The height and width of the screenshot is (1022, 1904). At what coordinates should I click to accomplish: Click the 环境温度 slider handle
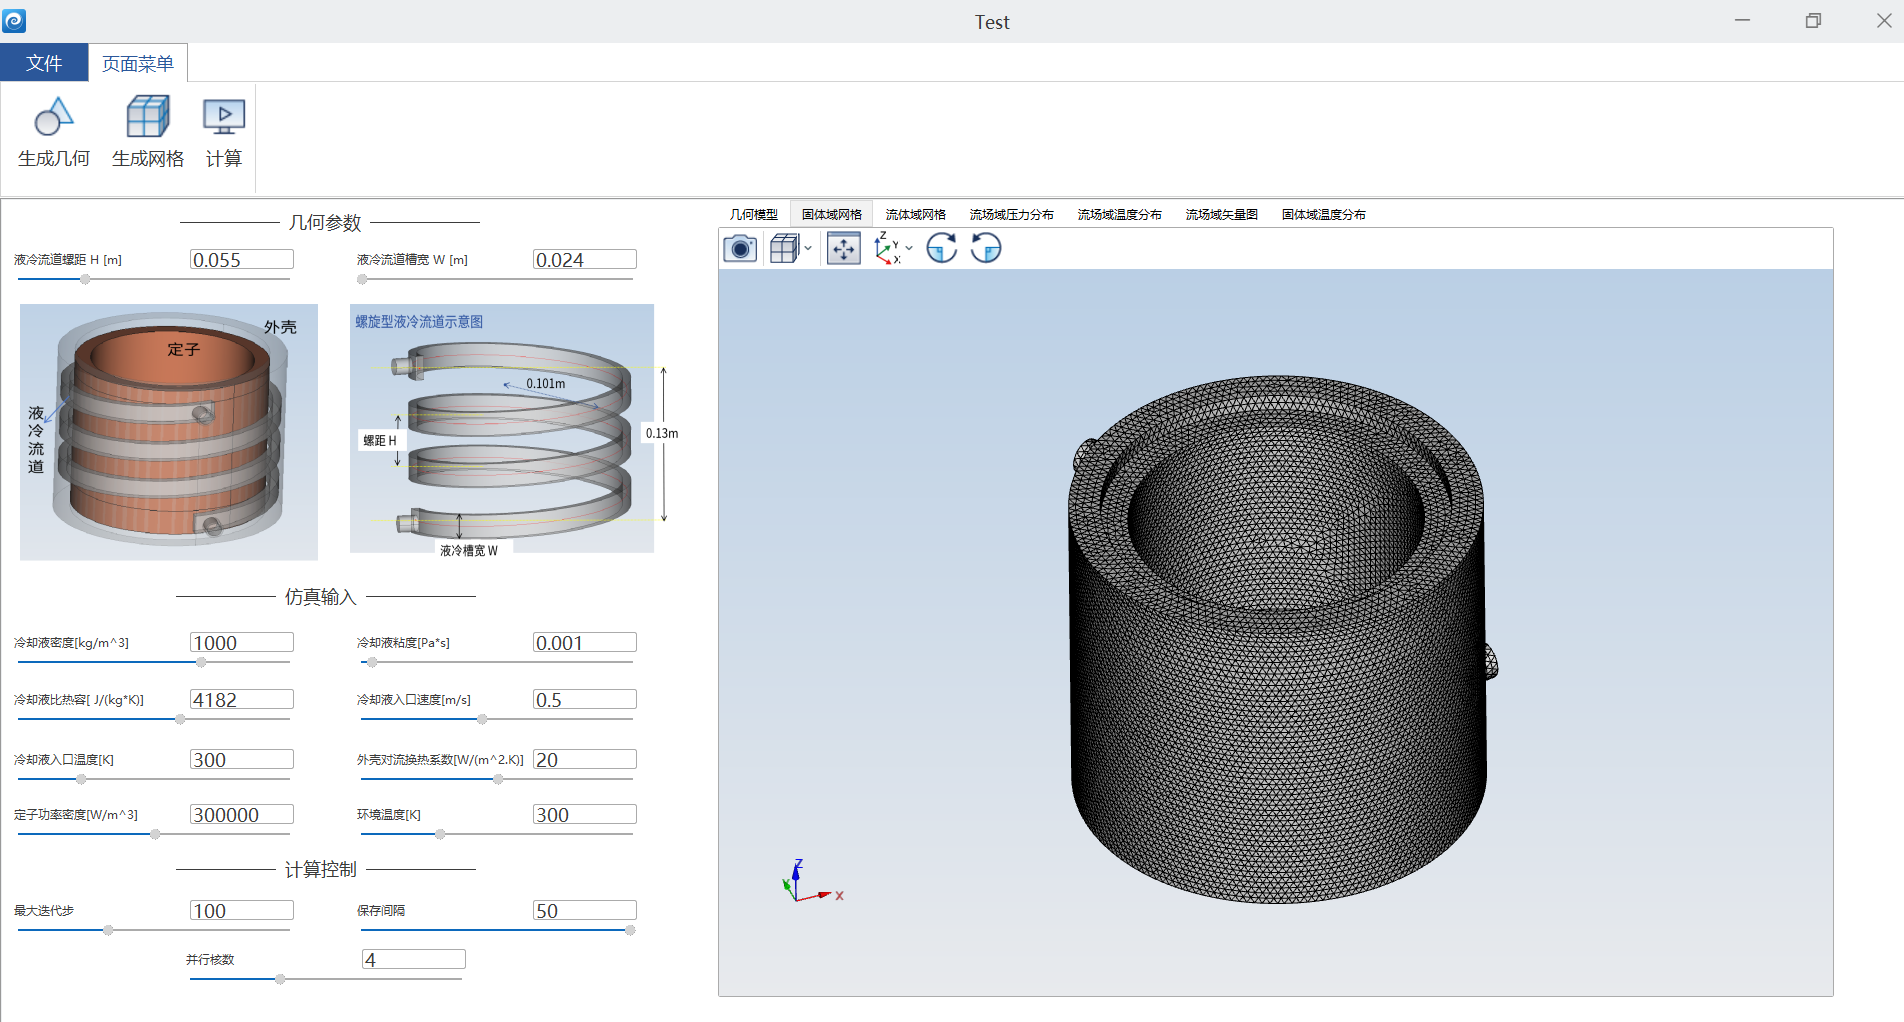click(x=440, y=834)
